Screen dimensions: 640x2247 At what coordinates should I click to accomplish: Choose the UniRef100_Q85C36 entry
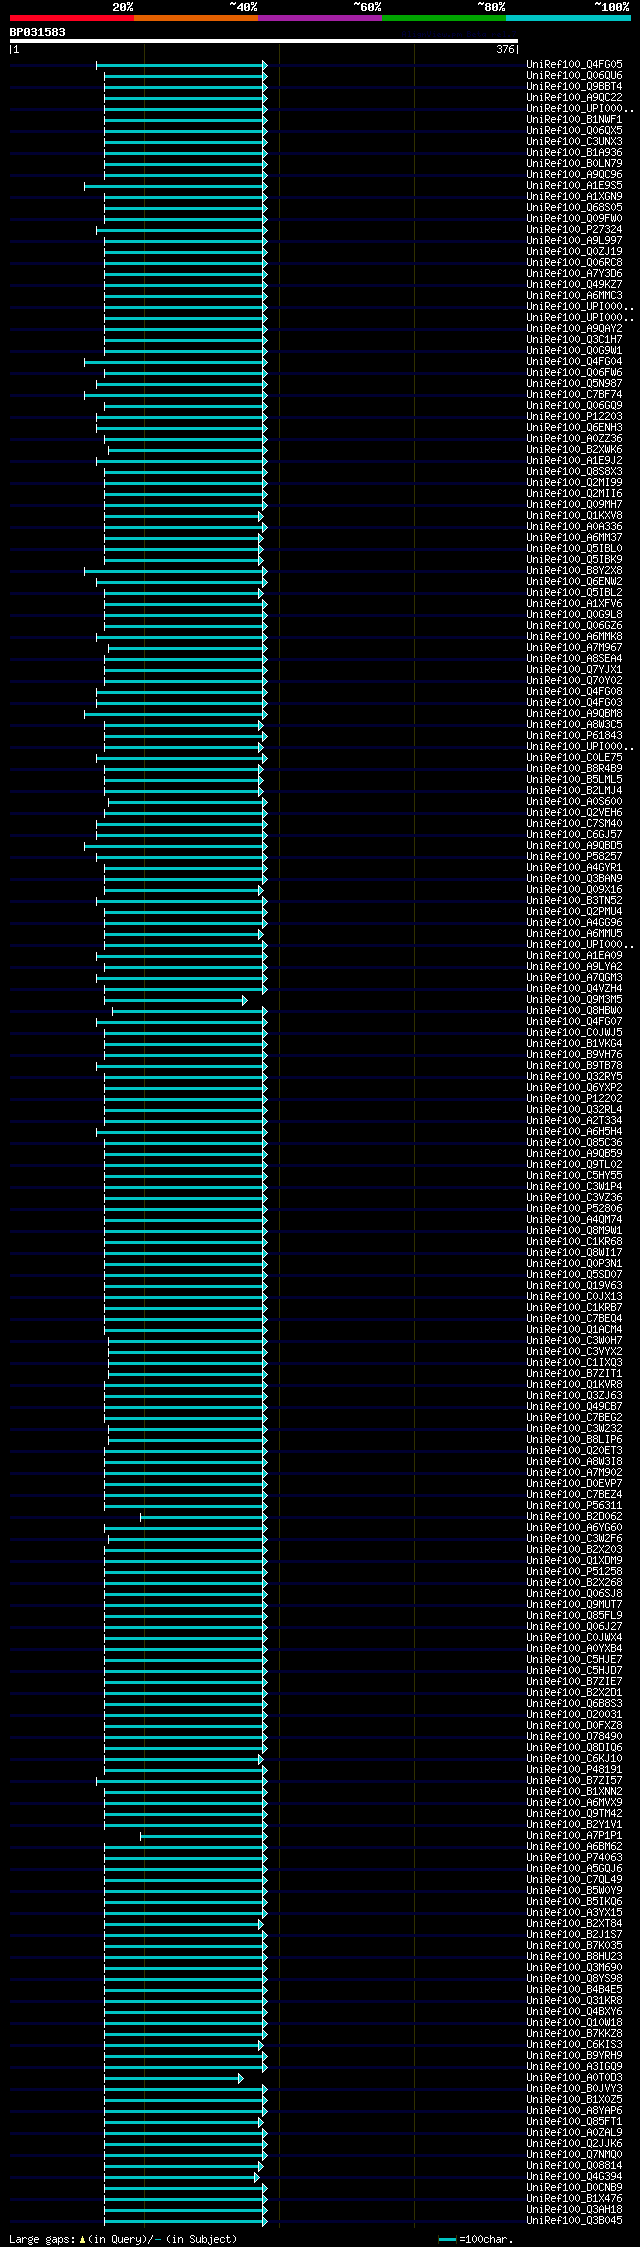point(574,1142)
